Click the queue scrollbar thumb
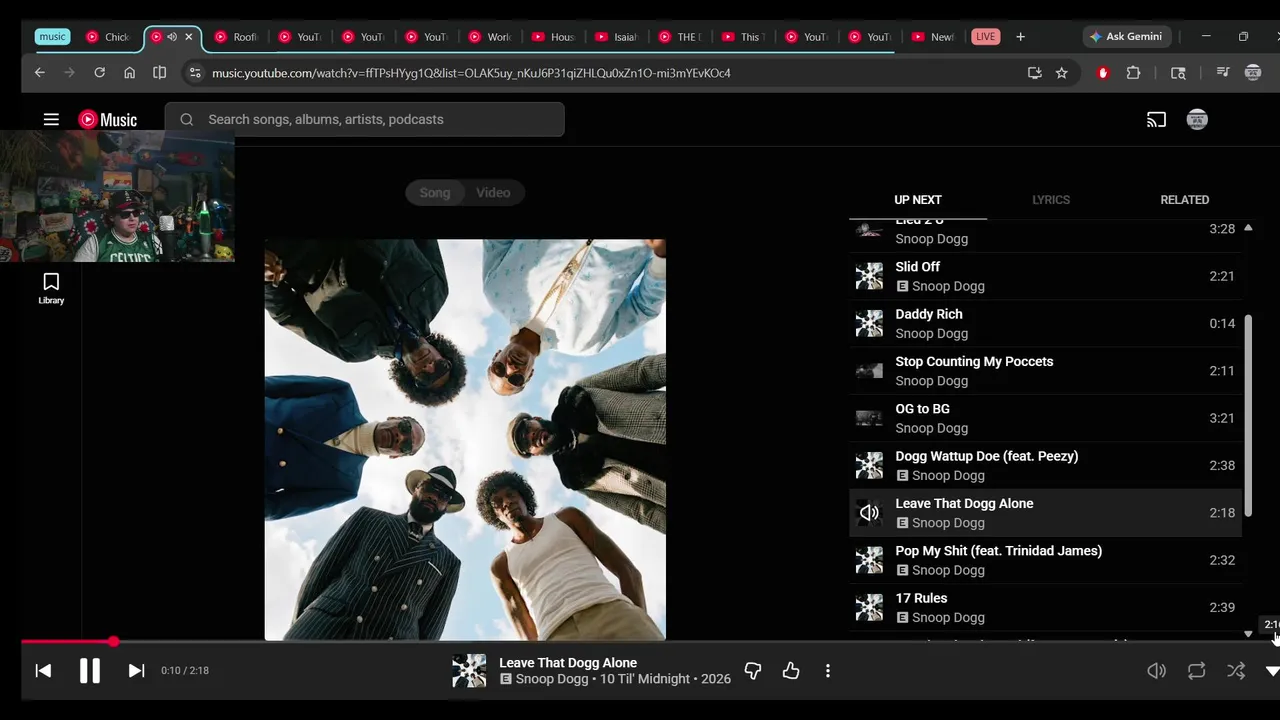The width and height of the screenshot is (1280, 720). pyautogui.click(x=1248, y=415)
